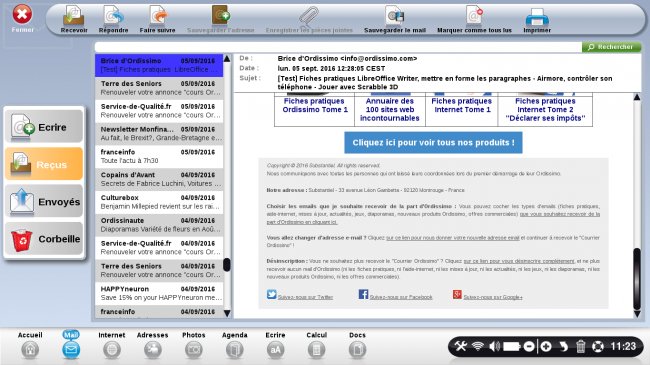Open Docs from the dock
The image size is (650, 365).
[357, 345]
